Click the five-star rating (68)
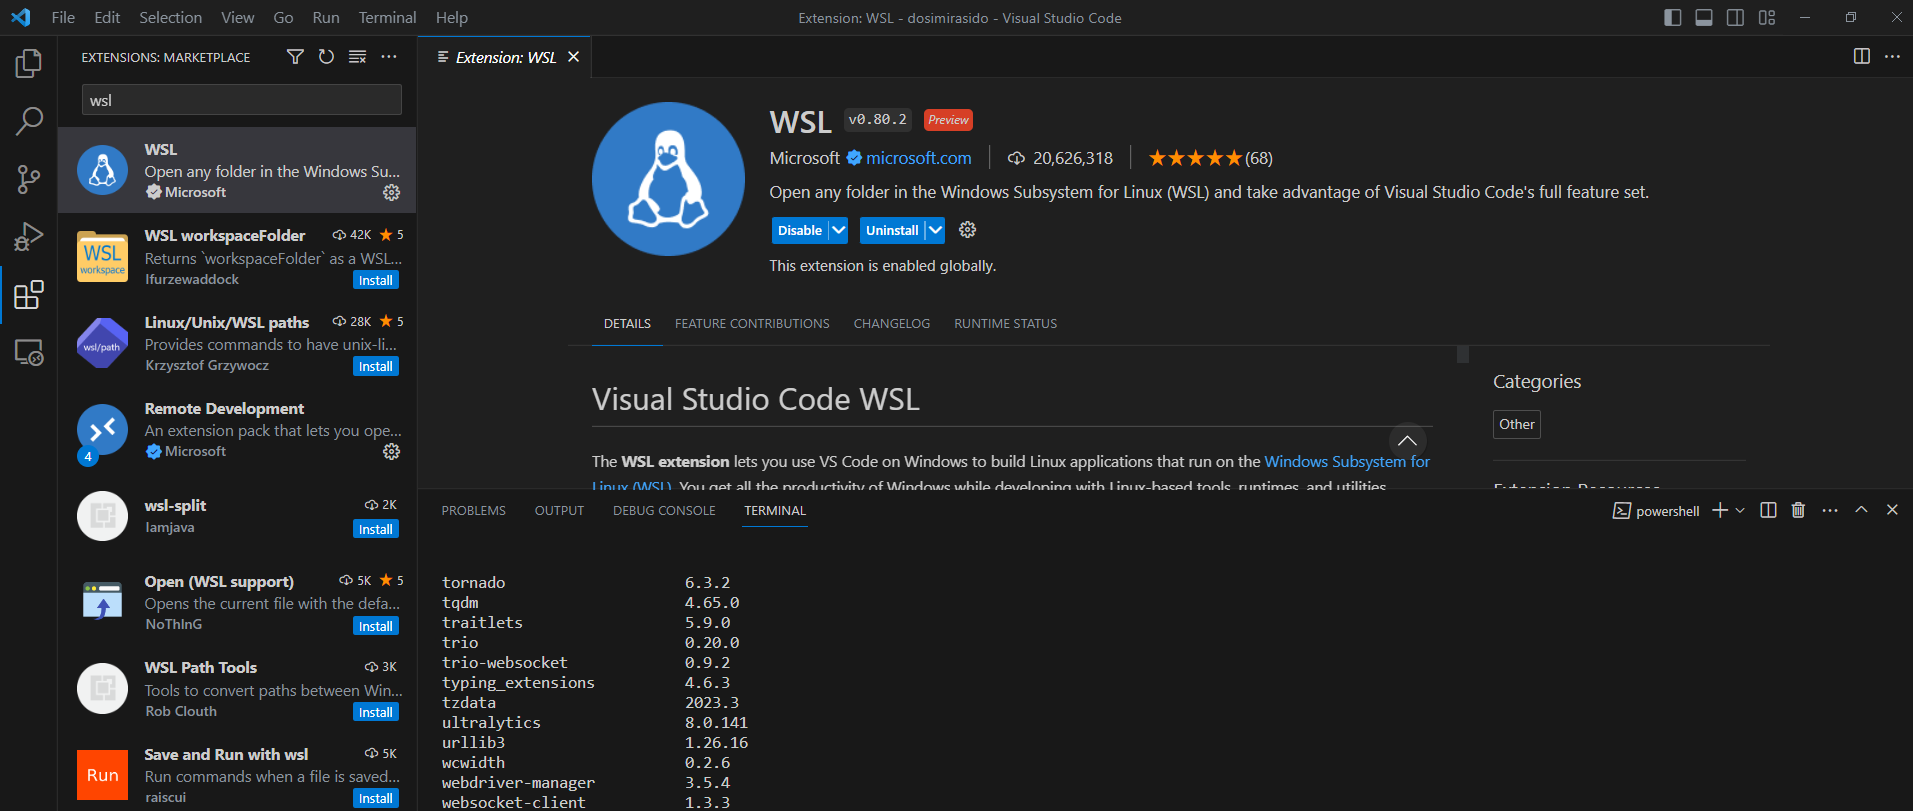Screen dimensions: 1913x811 (1210, 158)
